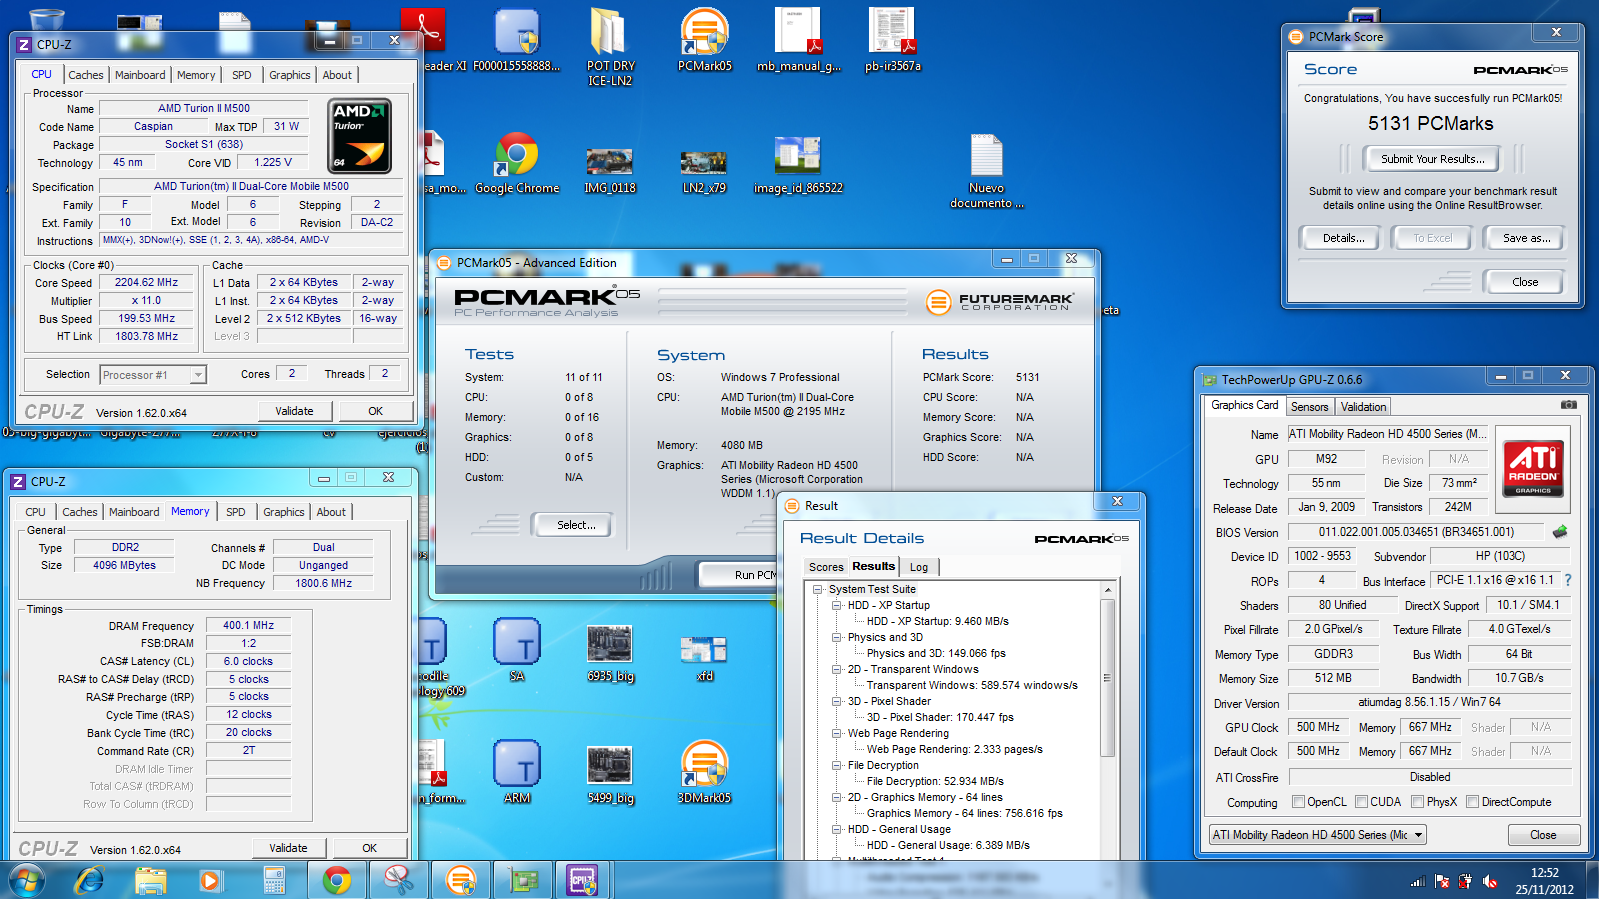
Task: Click the Close button in GPU-Z
Action: (1542, 835)
